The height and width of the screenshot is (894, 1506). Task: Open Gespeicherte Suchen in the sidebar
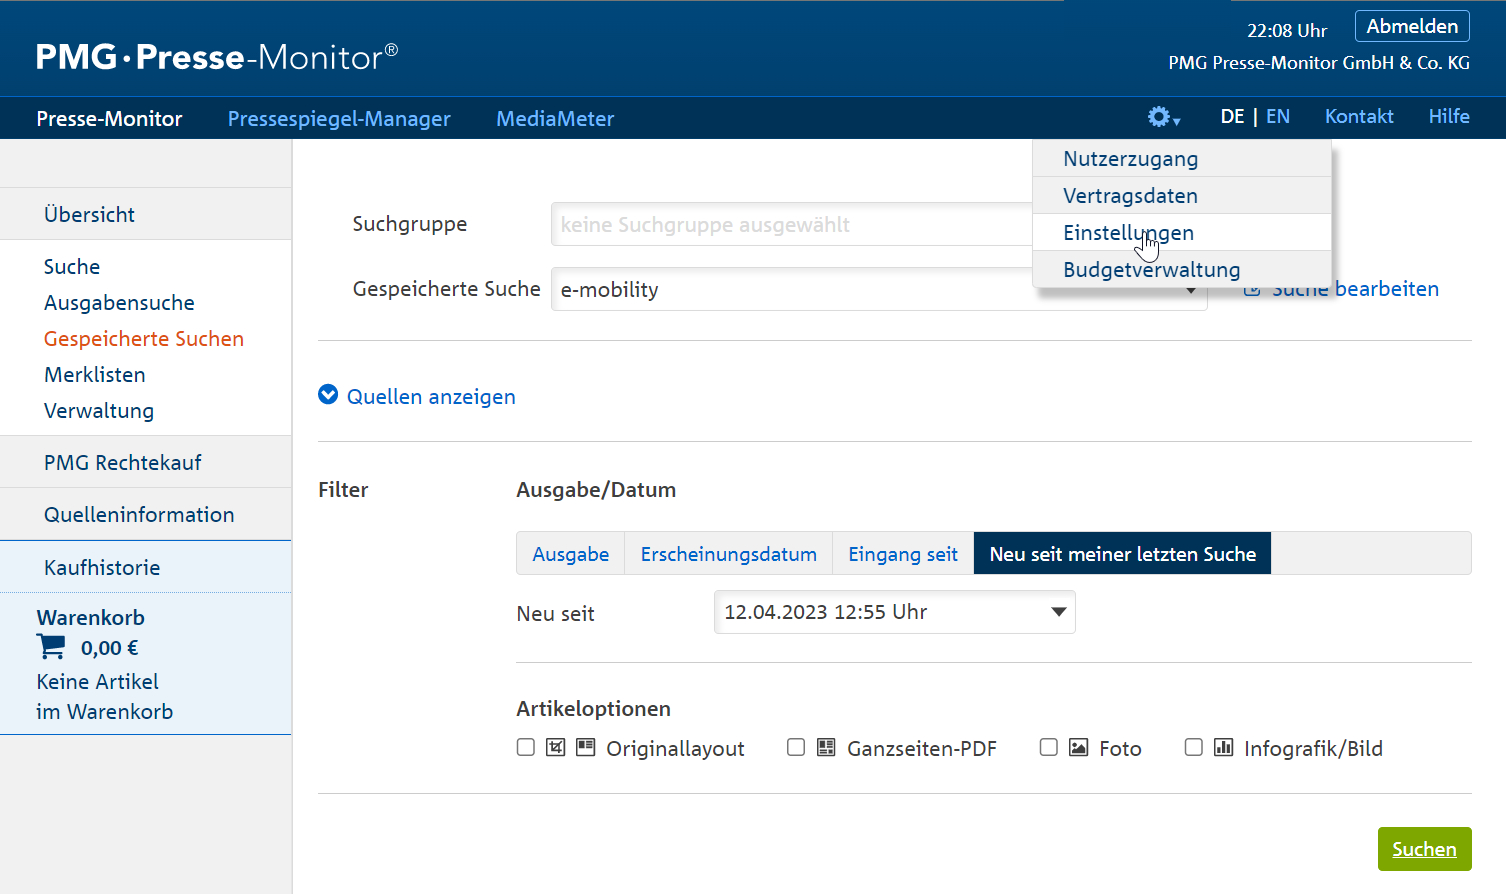(x=144, y=338)
